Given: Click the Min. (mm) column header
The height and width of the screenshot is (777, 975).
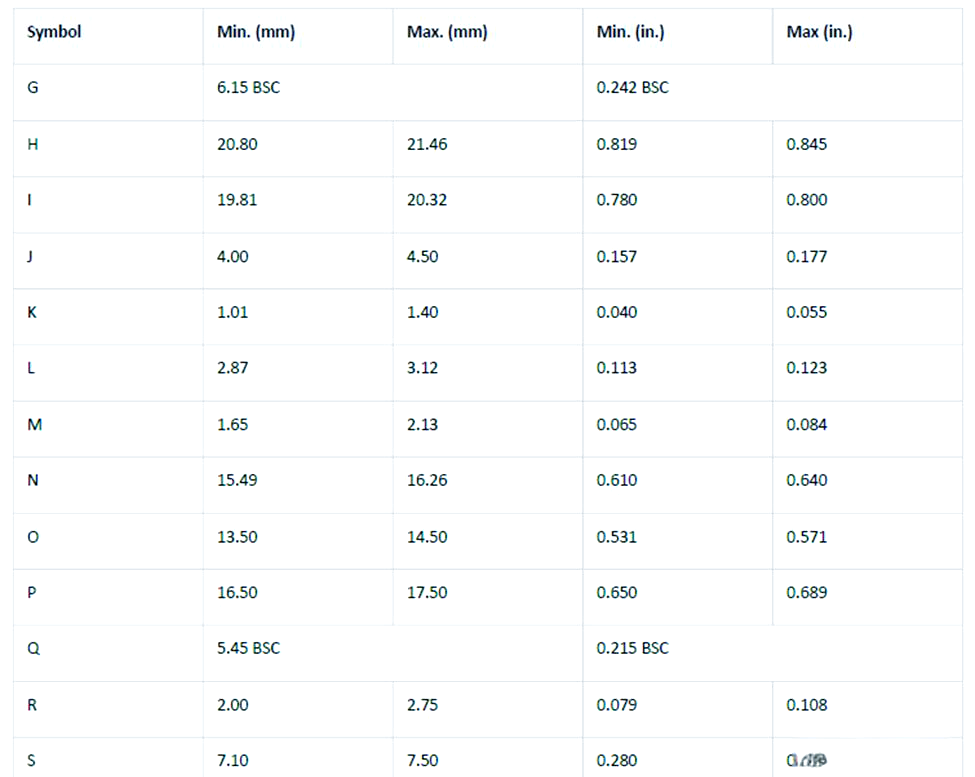Looking at the screenshot, I should (256, 32).
